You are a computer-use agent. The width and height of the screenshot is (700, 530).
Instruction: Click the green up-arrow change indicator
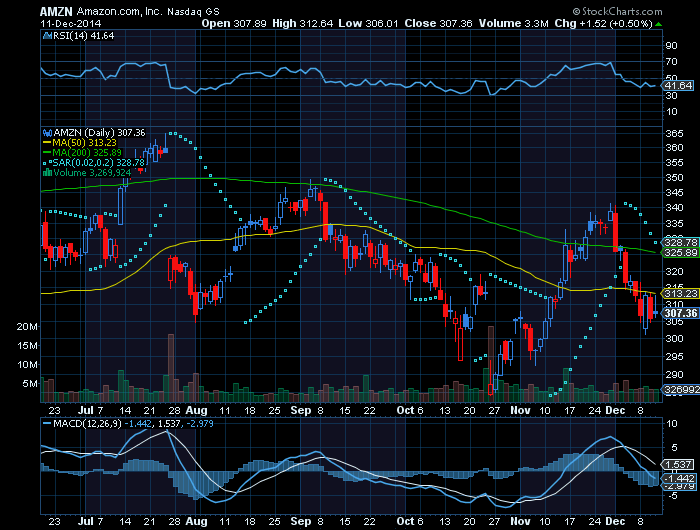[659, 24]
